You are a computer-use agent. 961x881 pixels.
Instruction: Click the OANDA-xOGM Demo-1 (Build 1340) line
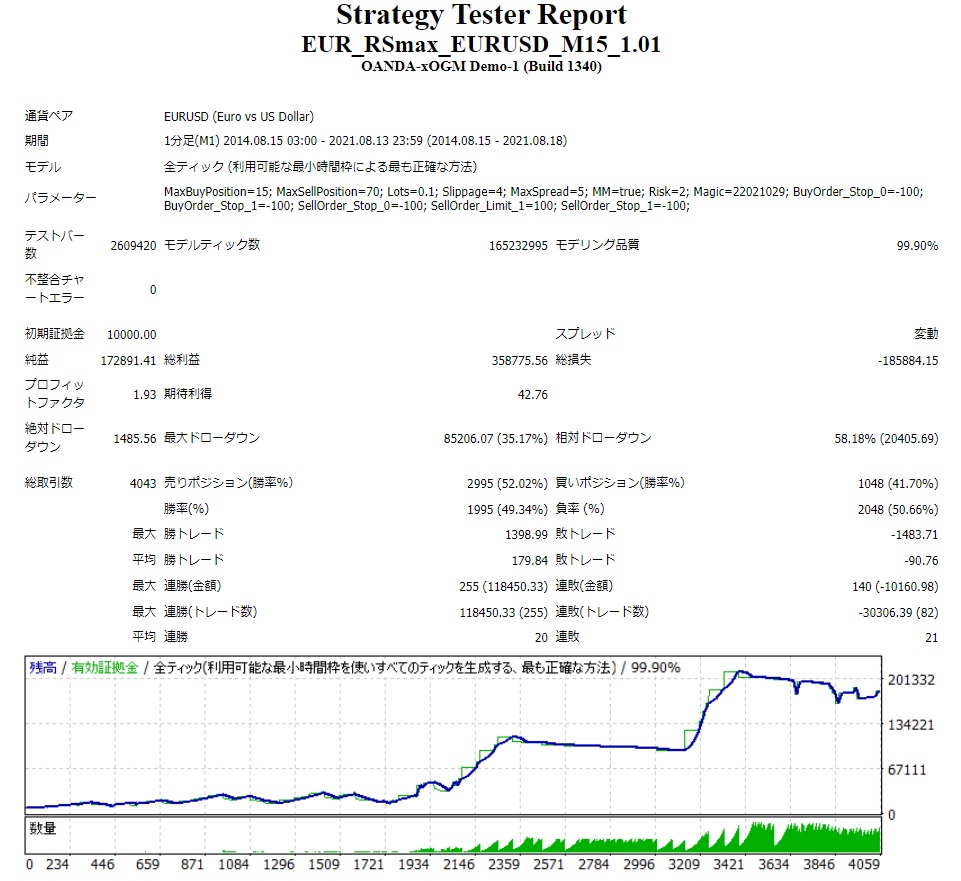481,66
